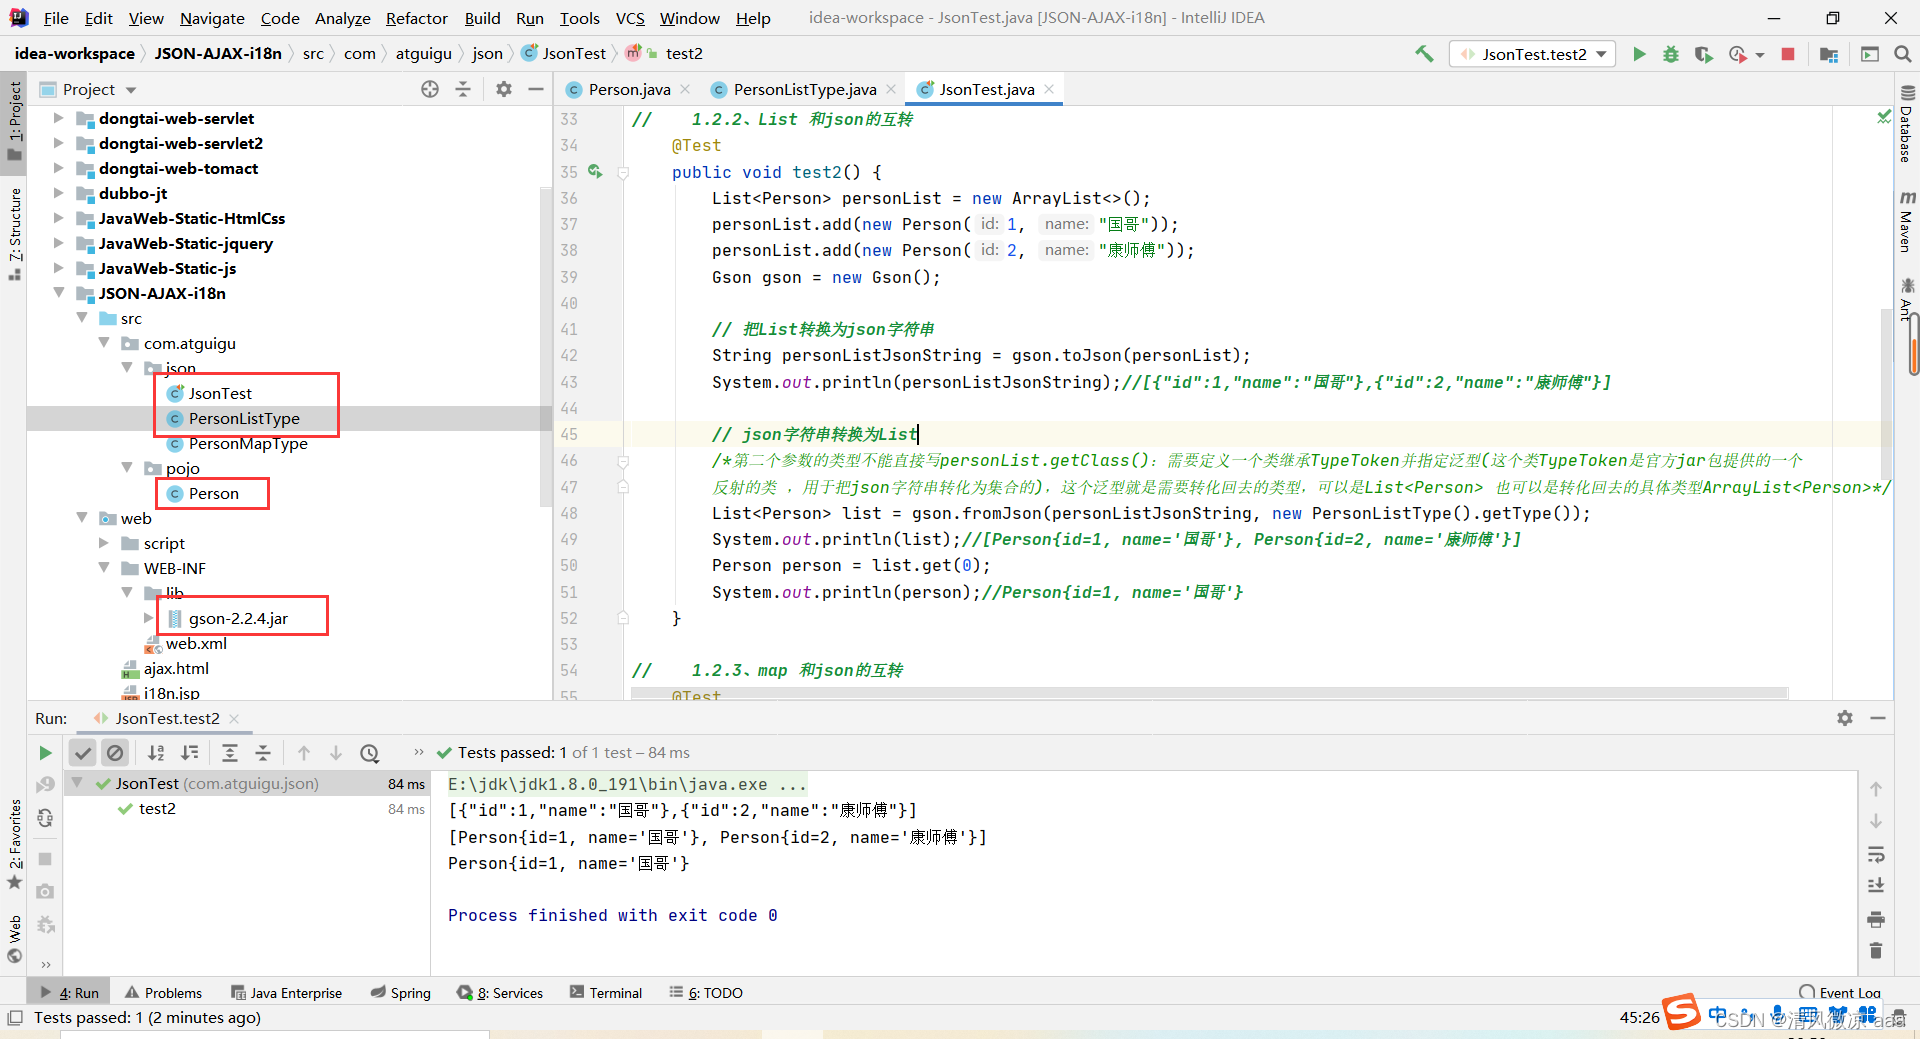The height and width of the screenshot is (1039, 1920).
Task: Switch to PersonListType.java editor tab
Action: 805,90
